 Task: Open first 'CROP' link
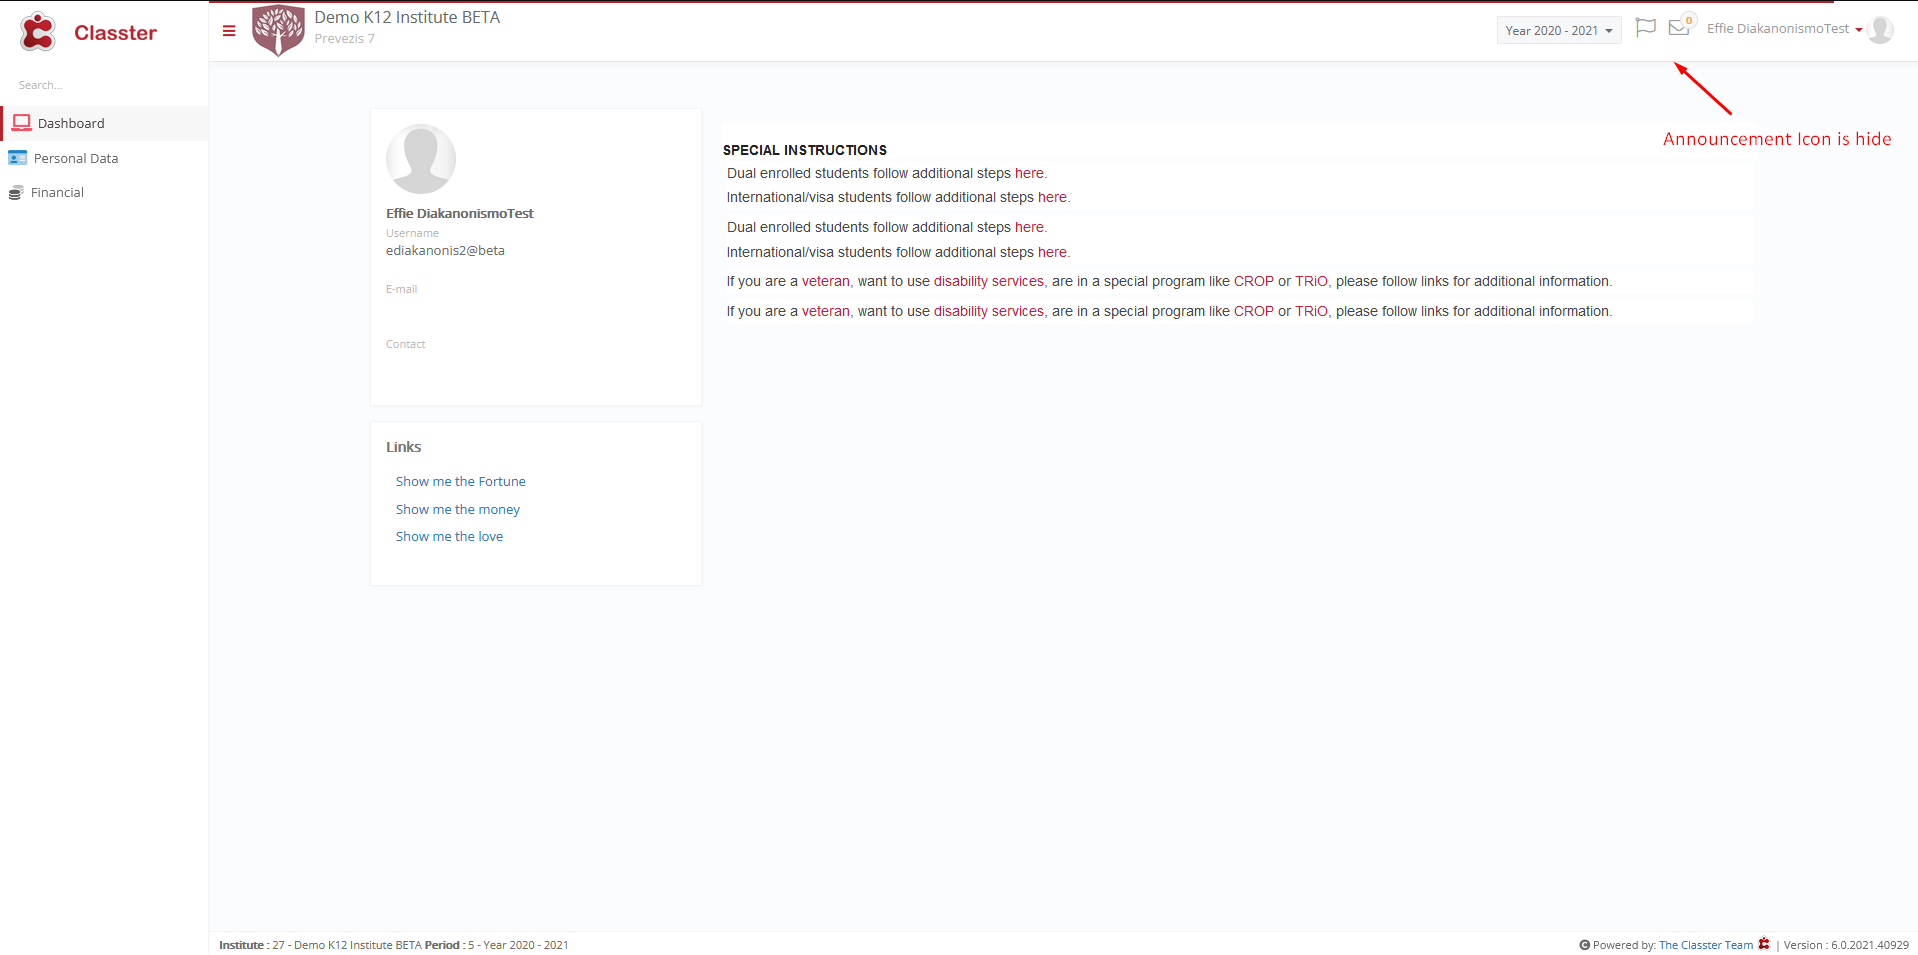[x=1253, y=281]
